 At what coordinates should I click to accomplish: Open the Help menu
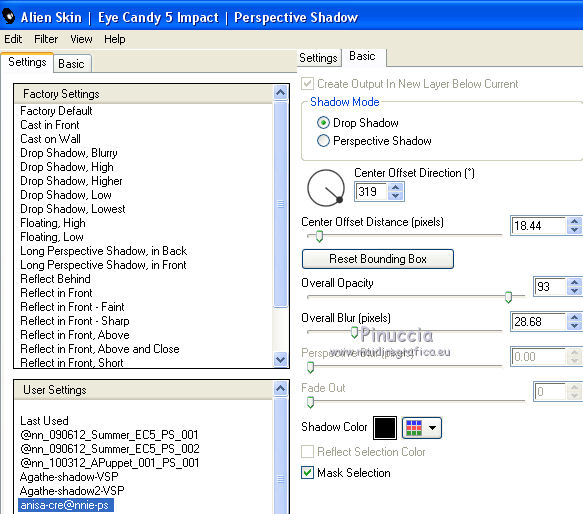pyautogui.click(x=115, y=39)
